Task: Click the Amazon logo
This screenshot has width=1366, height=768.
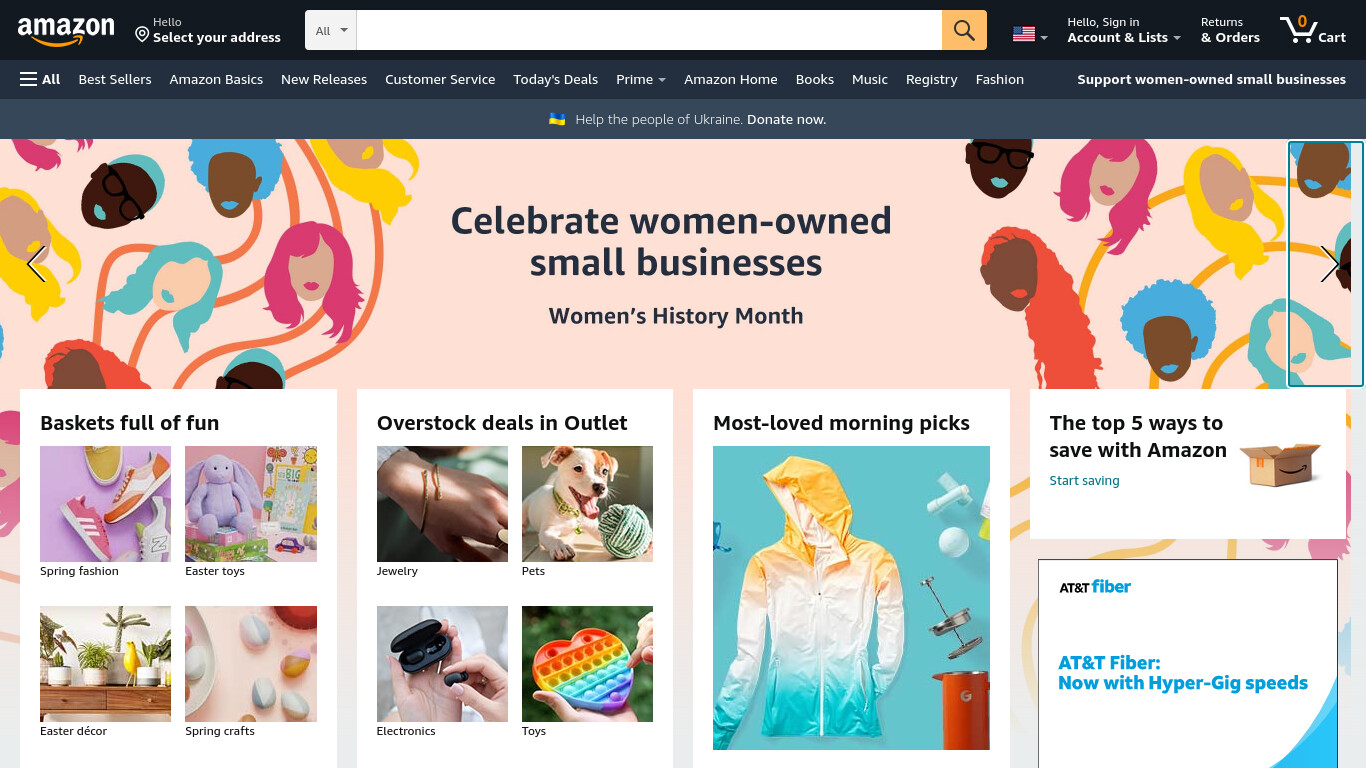Action: pyautogui.click(x=66, y=31)
